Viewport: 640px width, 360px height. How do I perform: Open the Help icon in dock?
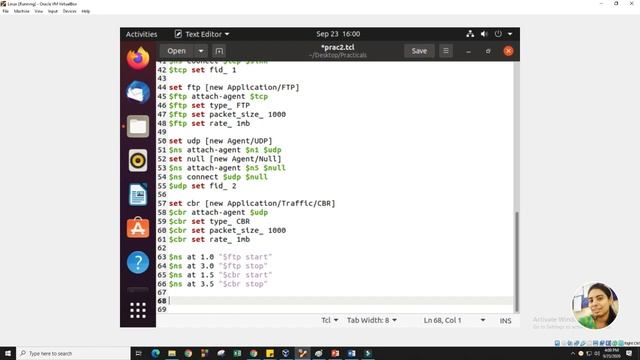pos(138,262)
